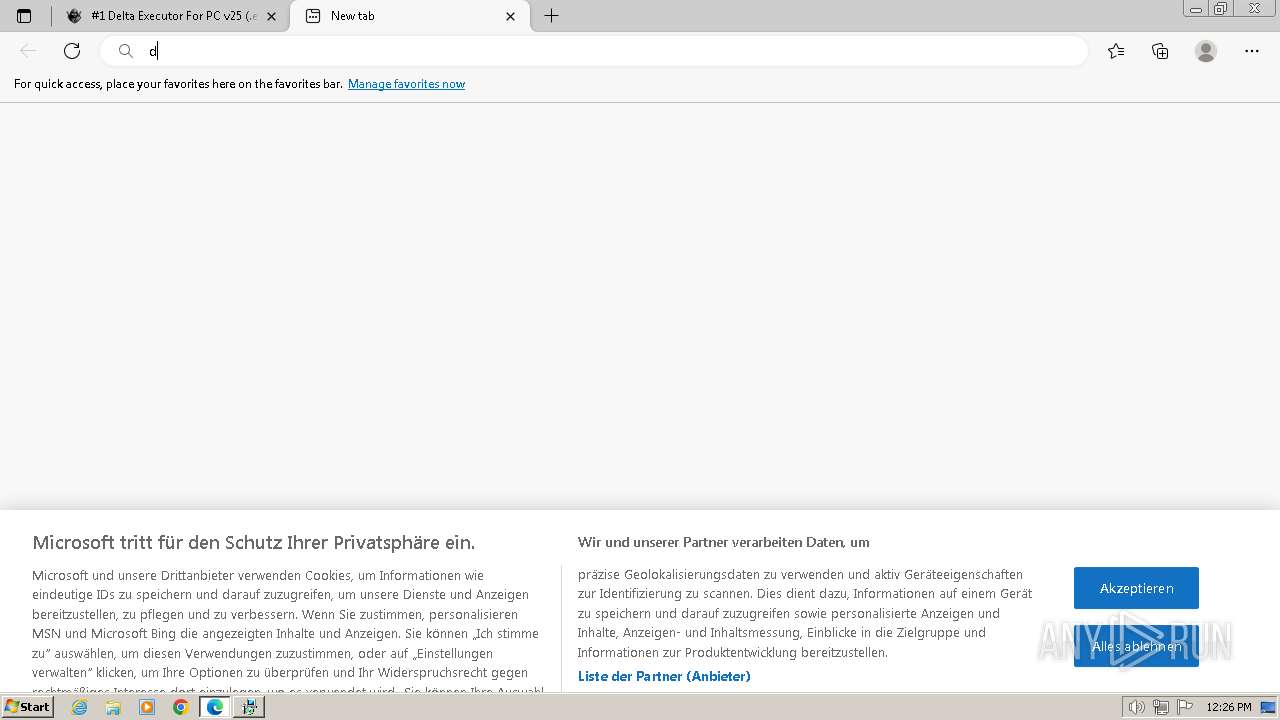Image resolution: width=1280 pixels, height=720 pixels.
Task: Select the New tab tab
Action: click(410, 16)
